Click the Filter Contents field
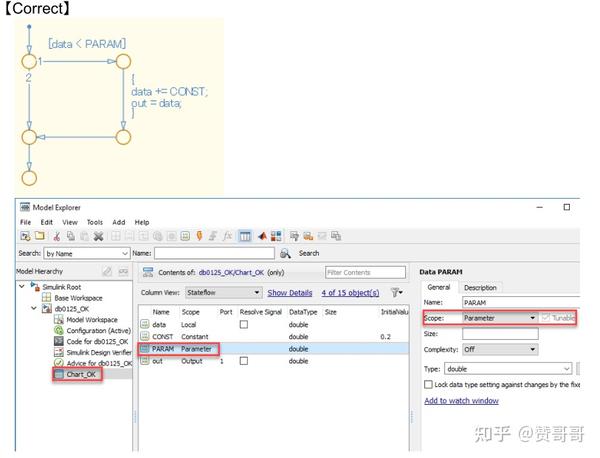 365,272
